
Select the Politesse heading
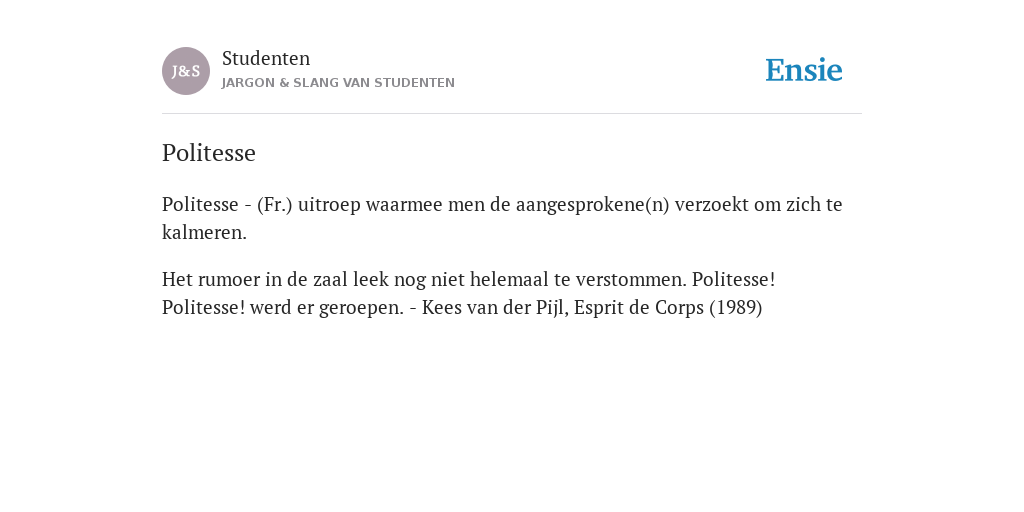click(209, 153)
